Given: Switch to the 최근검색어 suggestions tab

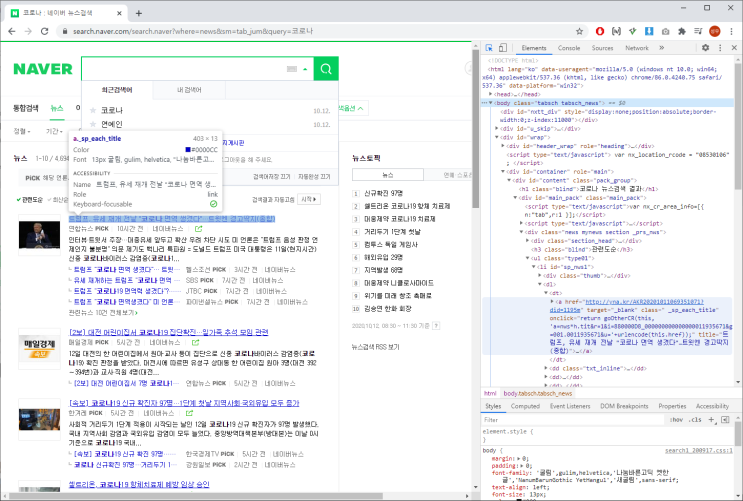Looking at the screenshot, I should [117, 90].
